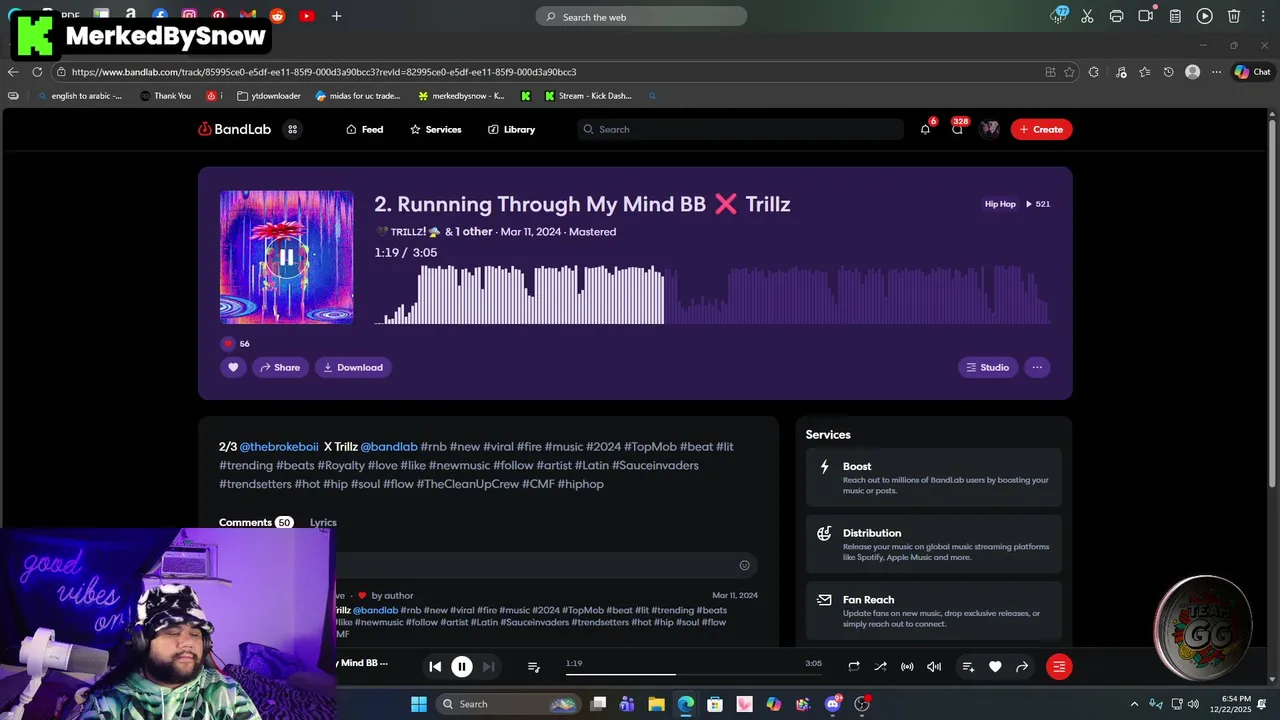Open the three-dot more options button
The image size is (1280, 720).
point(1037,367)
